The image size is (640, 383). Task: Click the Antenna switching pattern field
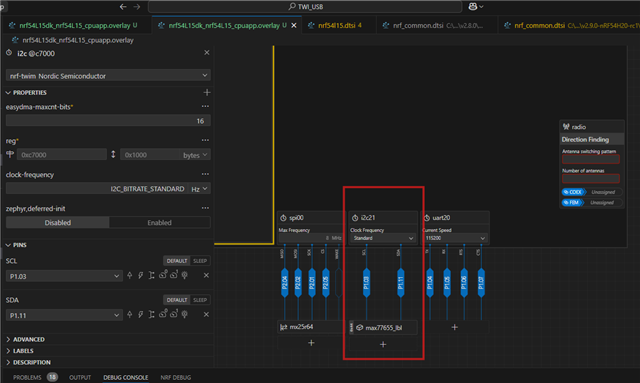(591, 159)
